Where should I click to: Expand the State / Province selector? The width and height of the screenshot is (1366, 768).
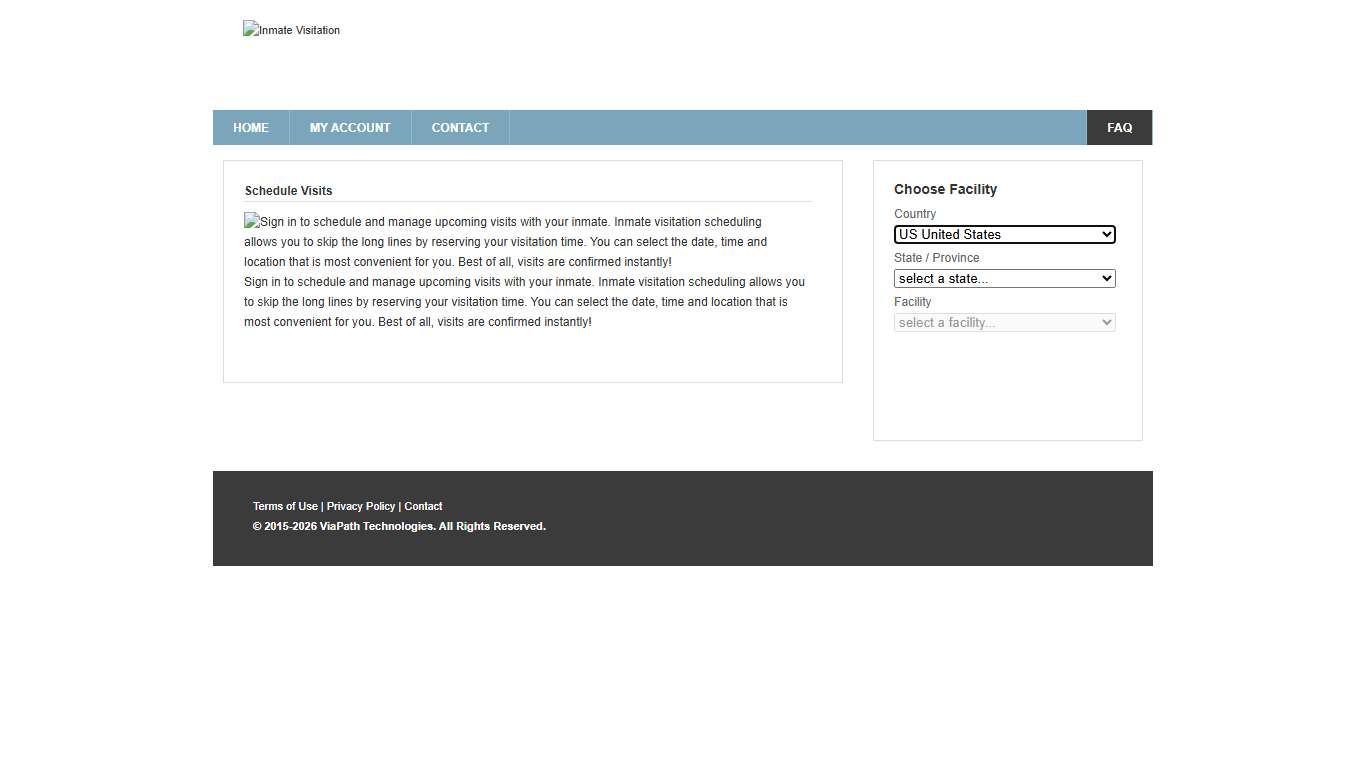click(1004, 278)
